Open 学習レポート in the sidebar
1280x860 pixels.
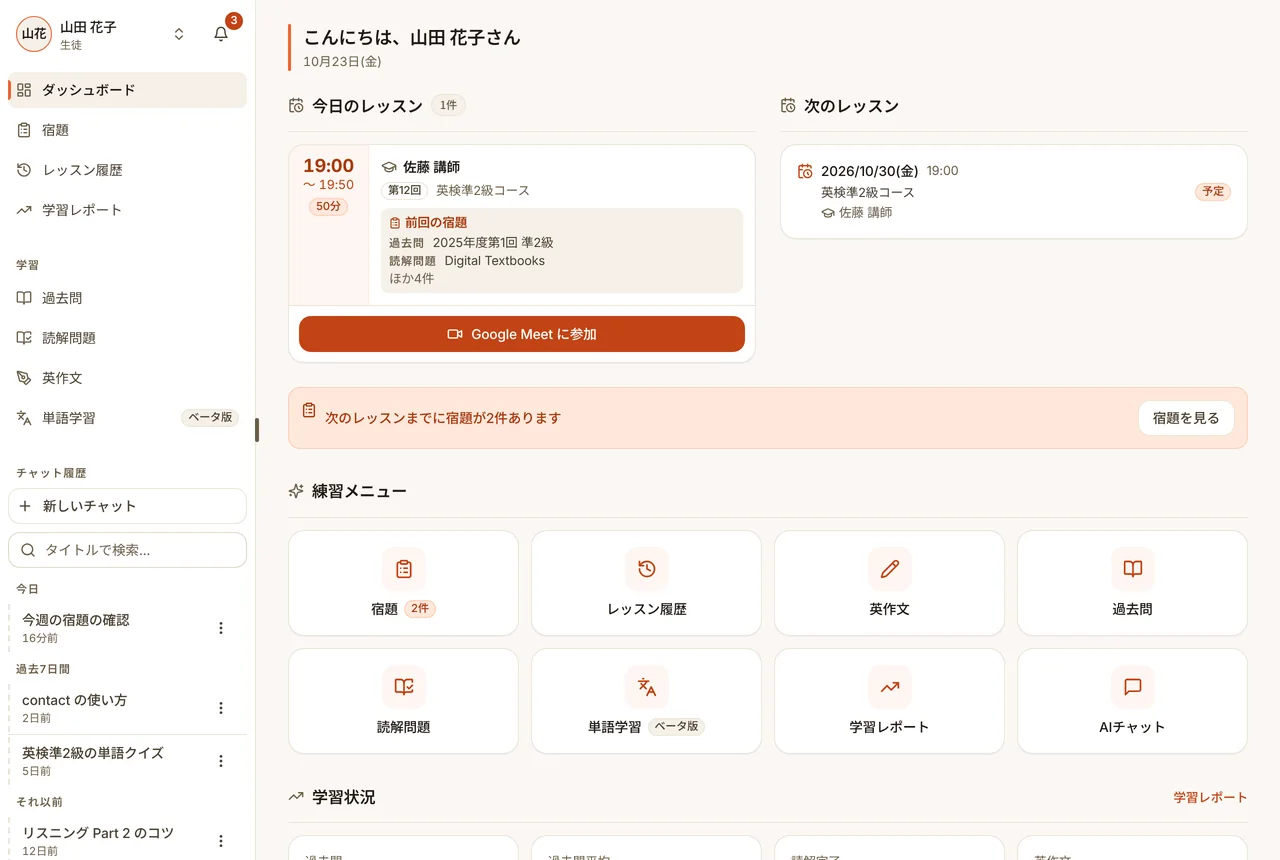pyautogui.click(x=127, y=210)
